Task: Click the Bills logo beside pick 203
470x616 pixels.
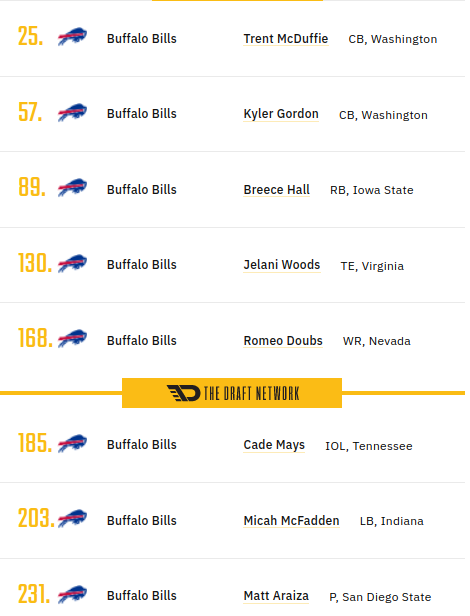Action: [x=73, y=519]
